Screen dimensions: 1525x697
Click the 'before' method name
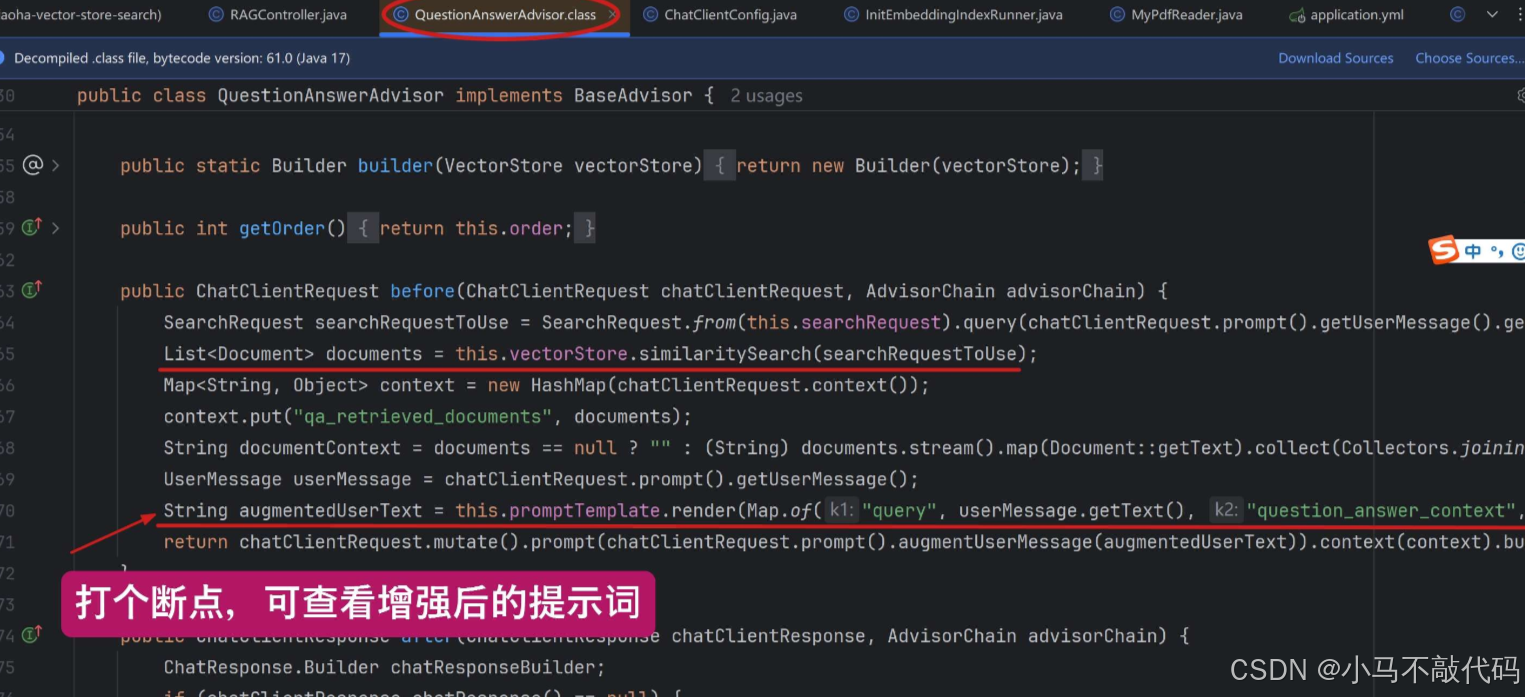(x=422, y=291)
